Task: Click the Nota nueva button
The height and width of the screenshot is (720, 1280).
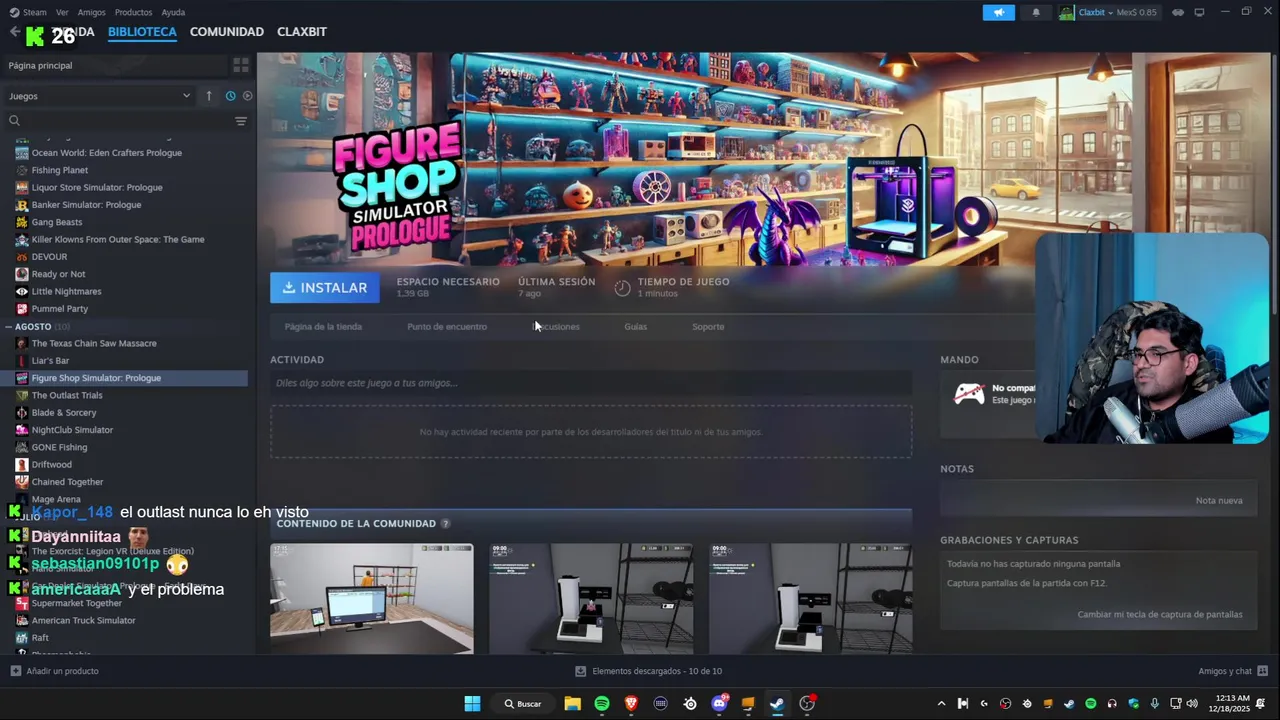Action: coord(1219,501)
